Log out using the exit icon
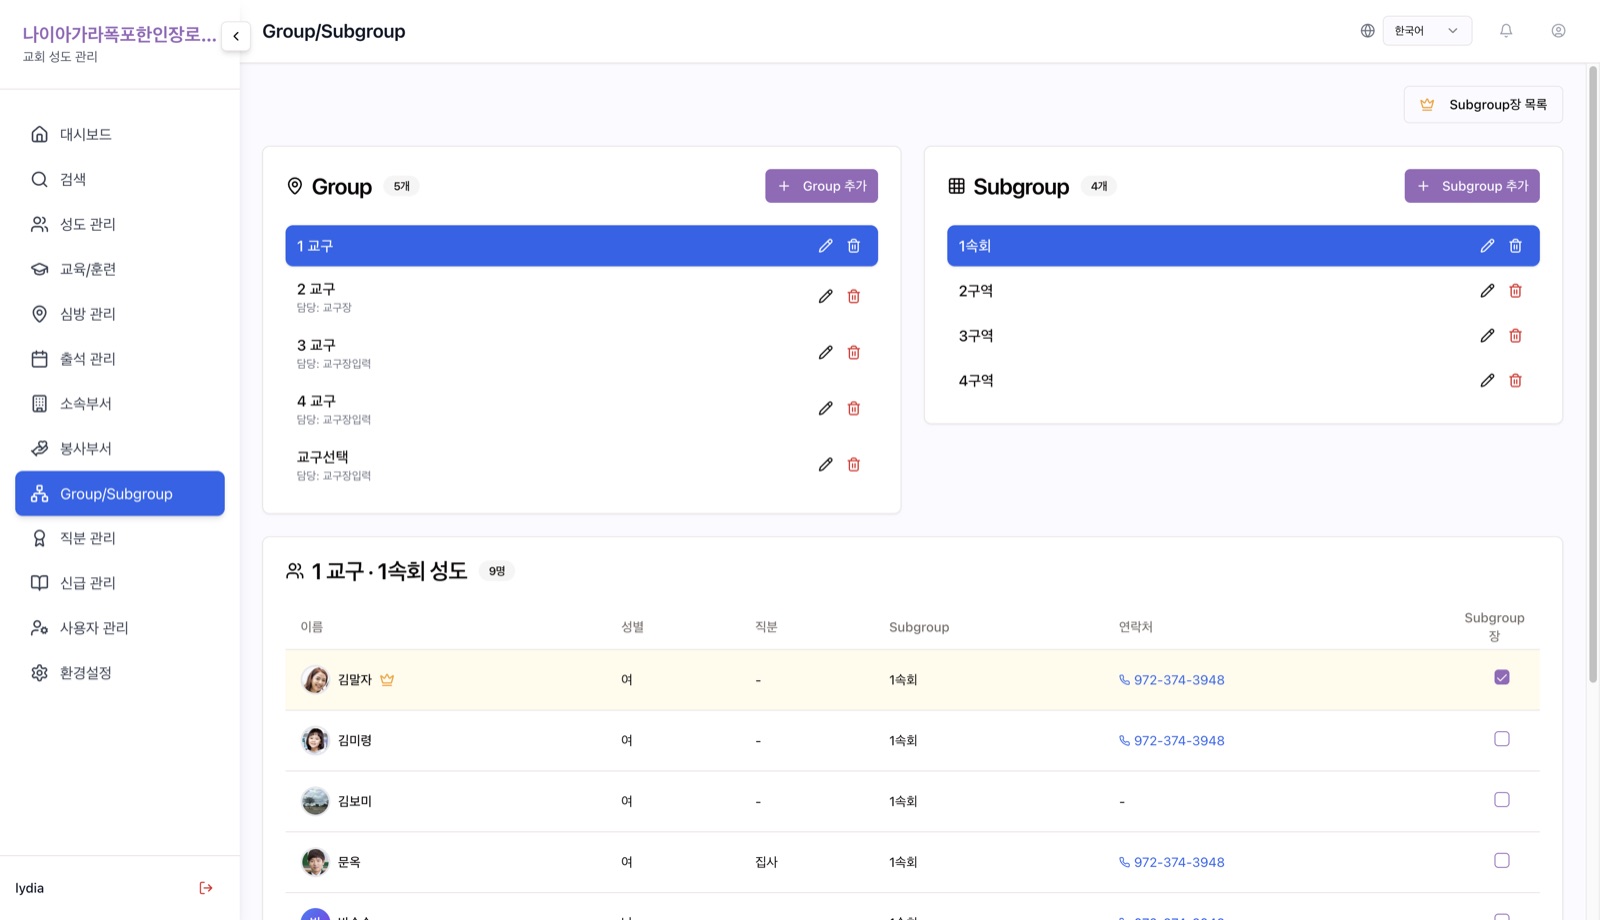This screenshot has height=920, width=1600. 206,888
